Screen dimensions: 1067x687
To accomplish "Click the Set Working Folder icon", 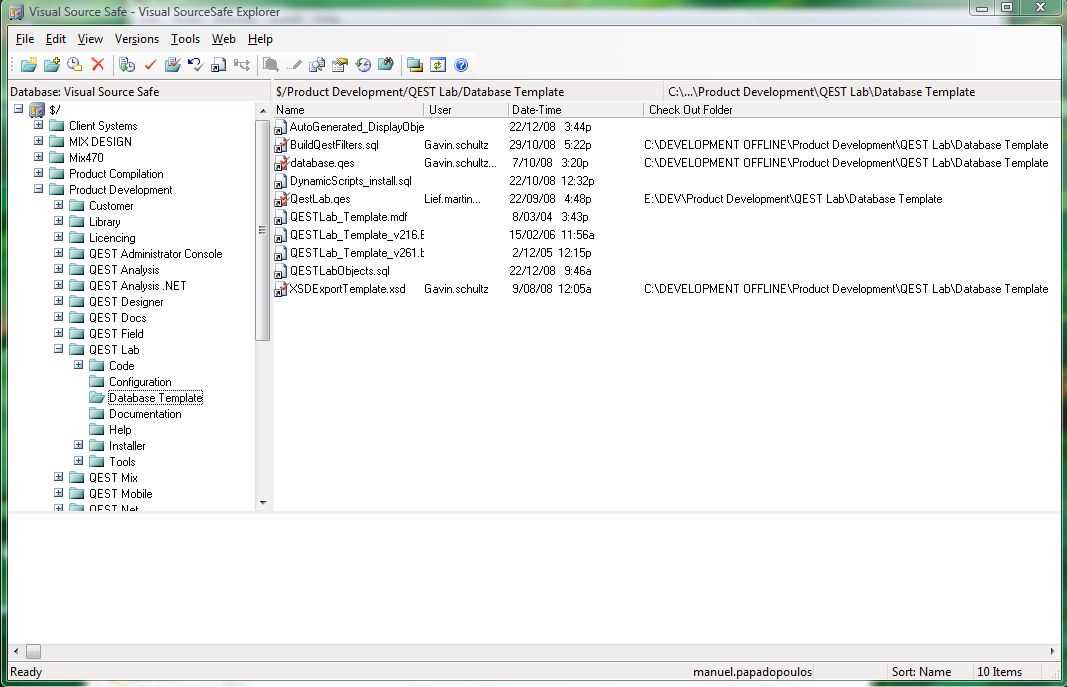I will (x=414, y=65).
